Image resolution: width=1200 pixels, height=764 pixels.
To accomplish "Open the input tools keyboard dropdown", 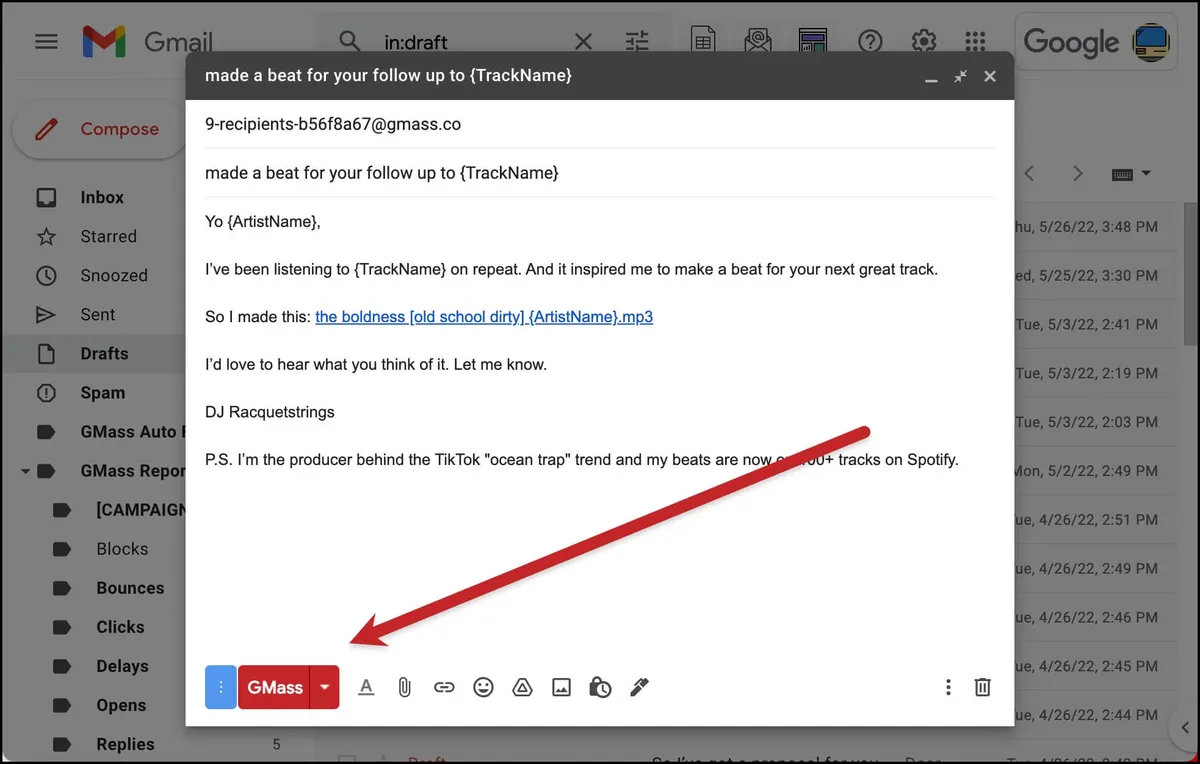I will (x=1132, y=174).
